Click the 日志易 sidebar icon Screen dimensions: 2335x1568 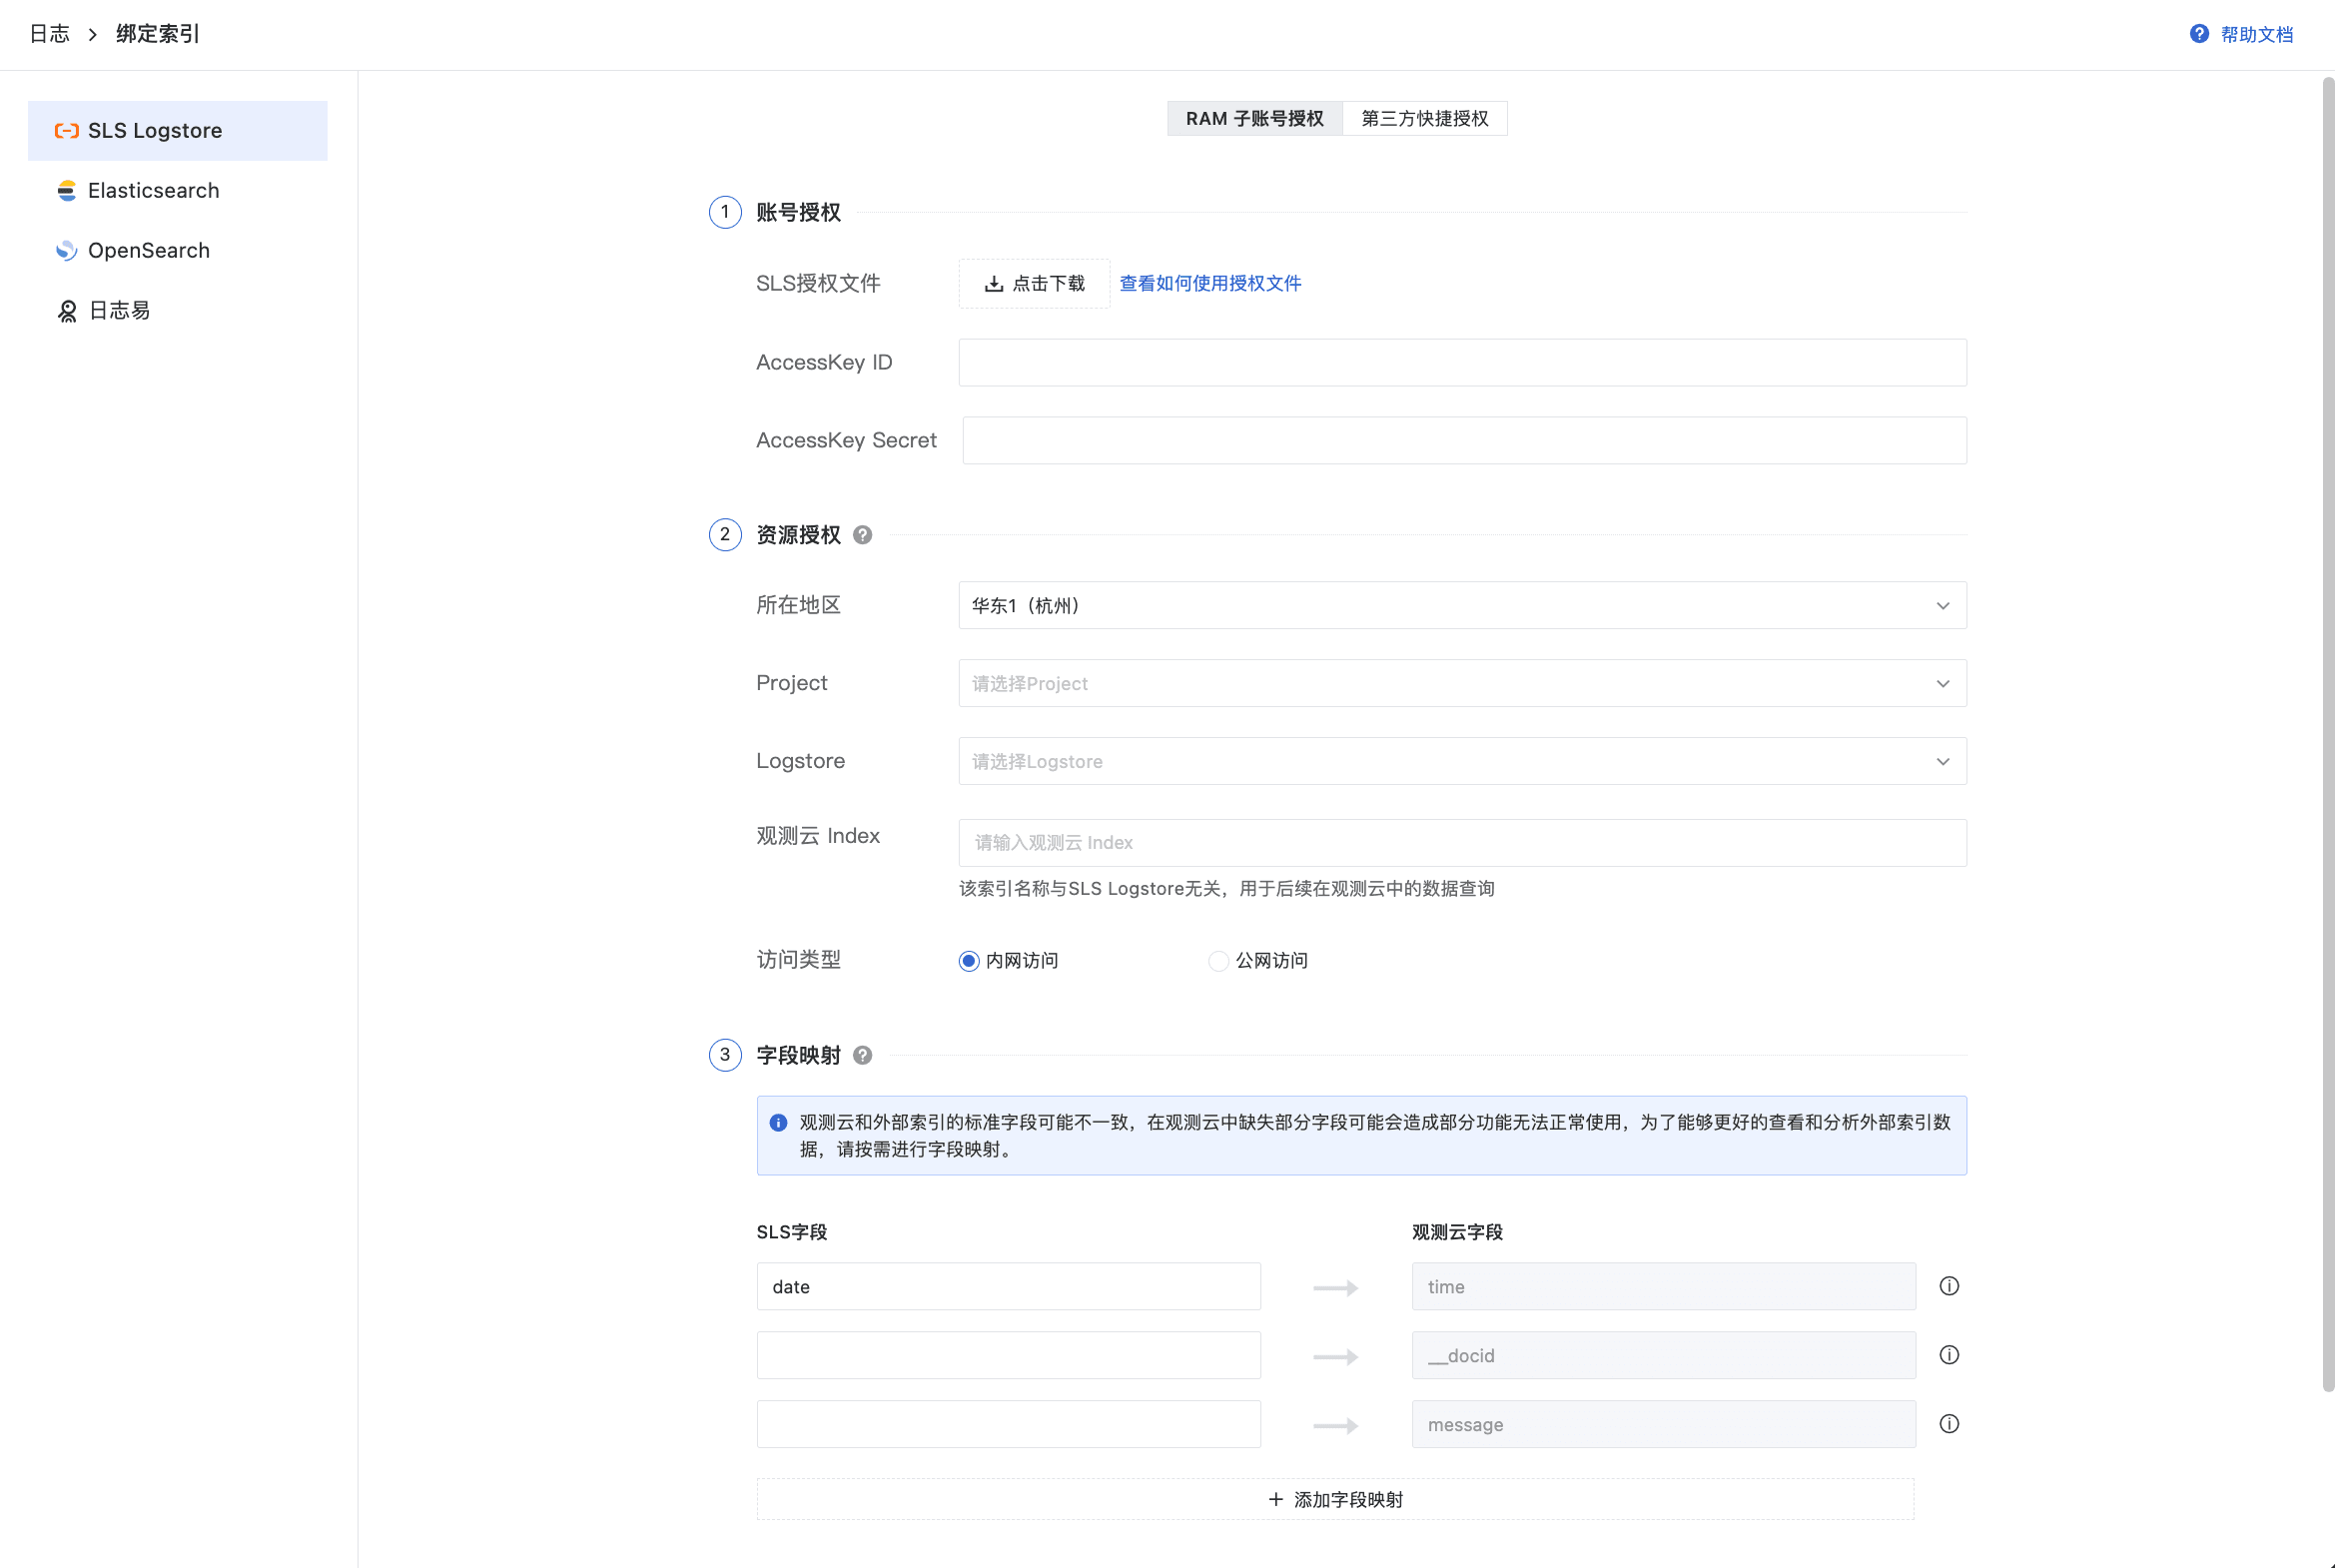(67, 311)
